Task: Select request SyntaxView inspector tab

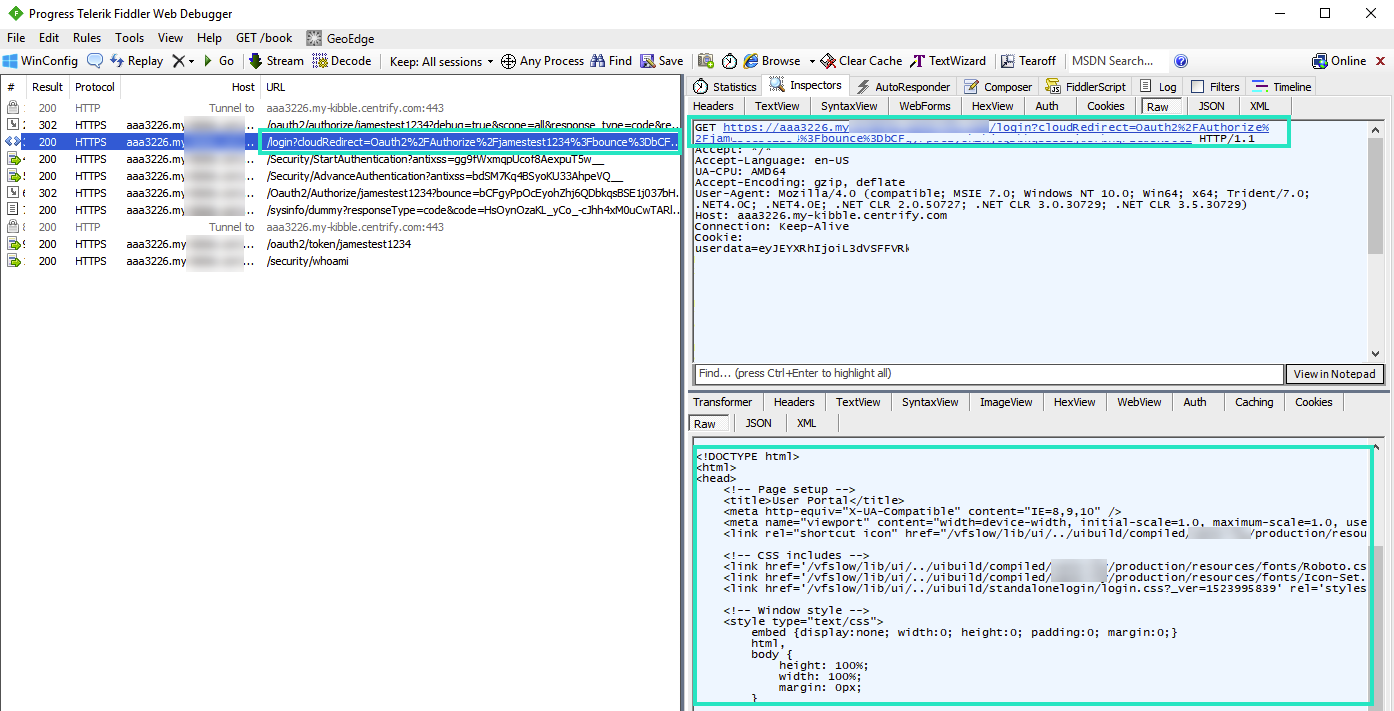Action: click(x=848, y=106)
